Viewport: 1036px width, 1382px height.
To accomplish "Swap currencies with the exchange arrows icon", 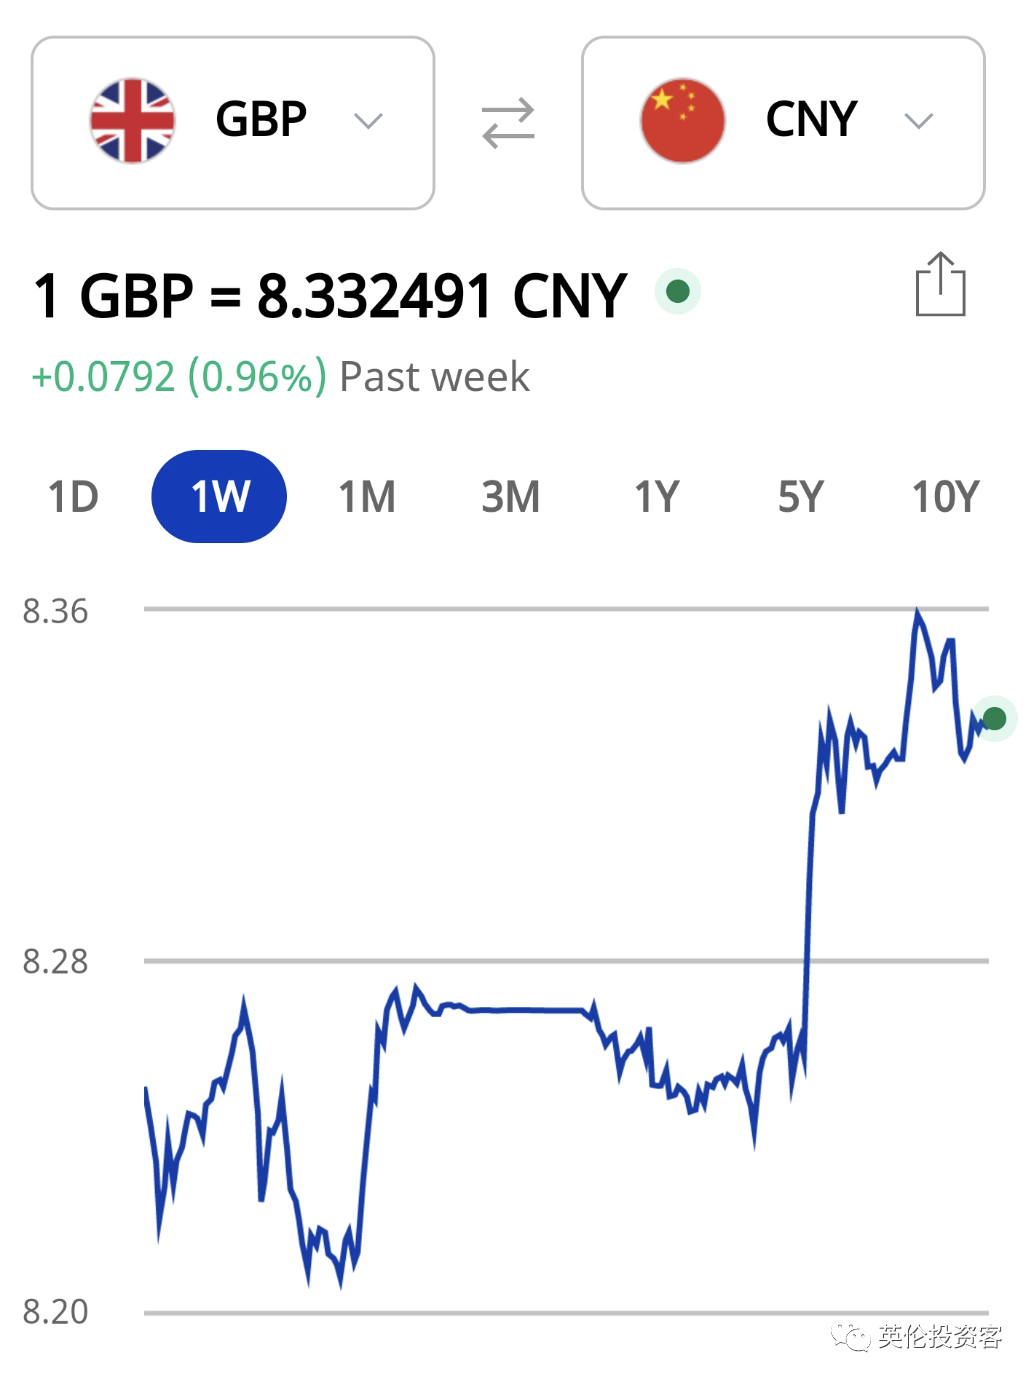I will click(508, 122).
